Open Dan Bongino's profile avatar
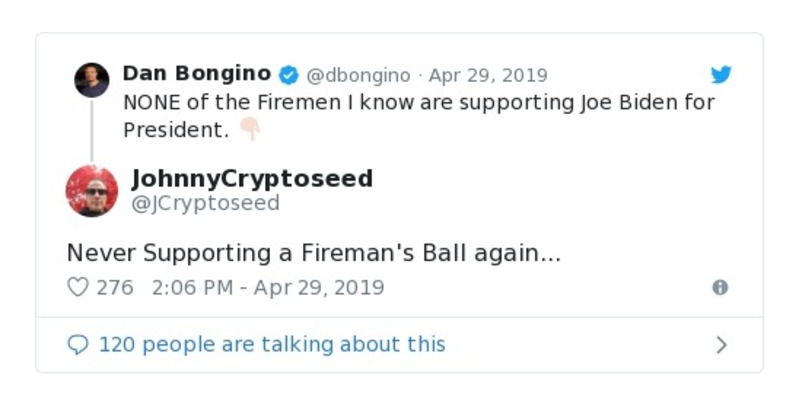The image size is (799, 420). pos(92,80)
